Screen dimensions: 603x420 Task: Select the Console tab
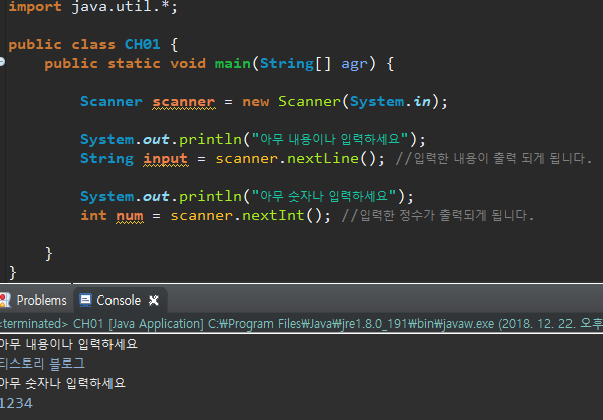pyautogui.click(x=118, y=300)
